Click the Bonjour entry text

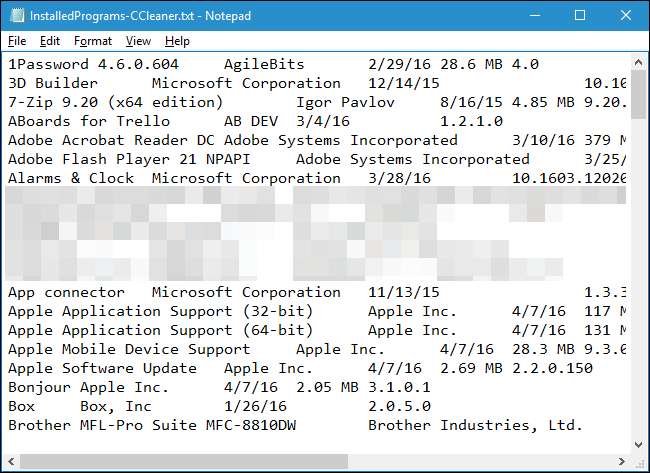35,387
